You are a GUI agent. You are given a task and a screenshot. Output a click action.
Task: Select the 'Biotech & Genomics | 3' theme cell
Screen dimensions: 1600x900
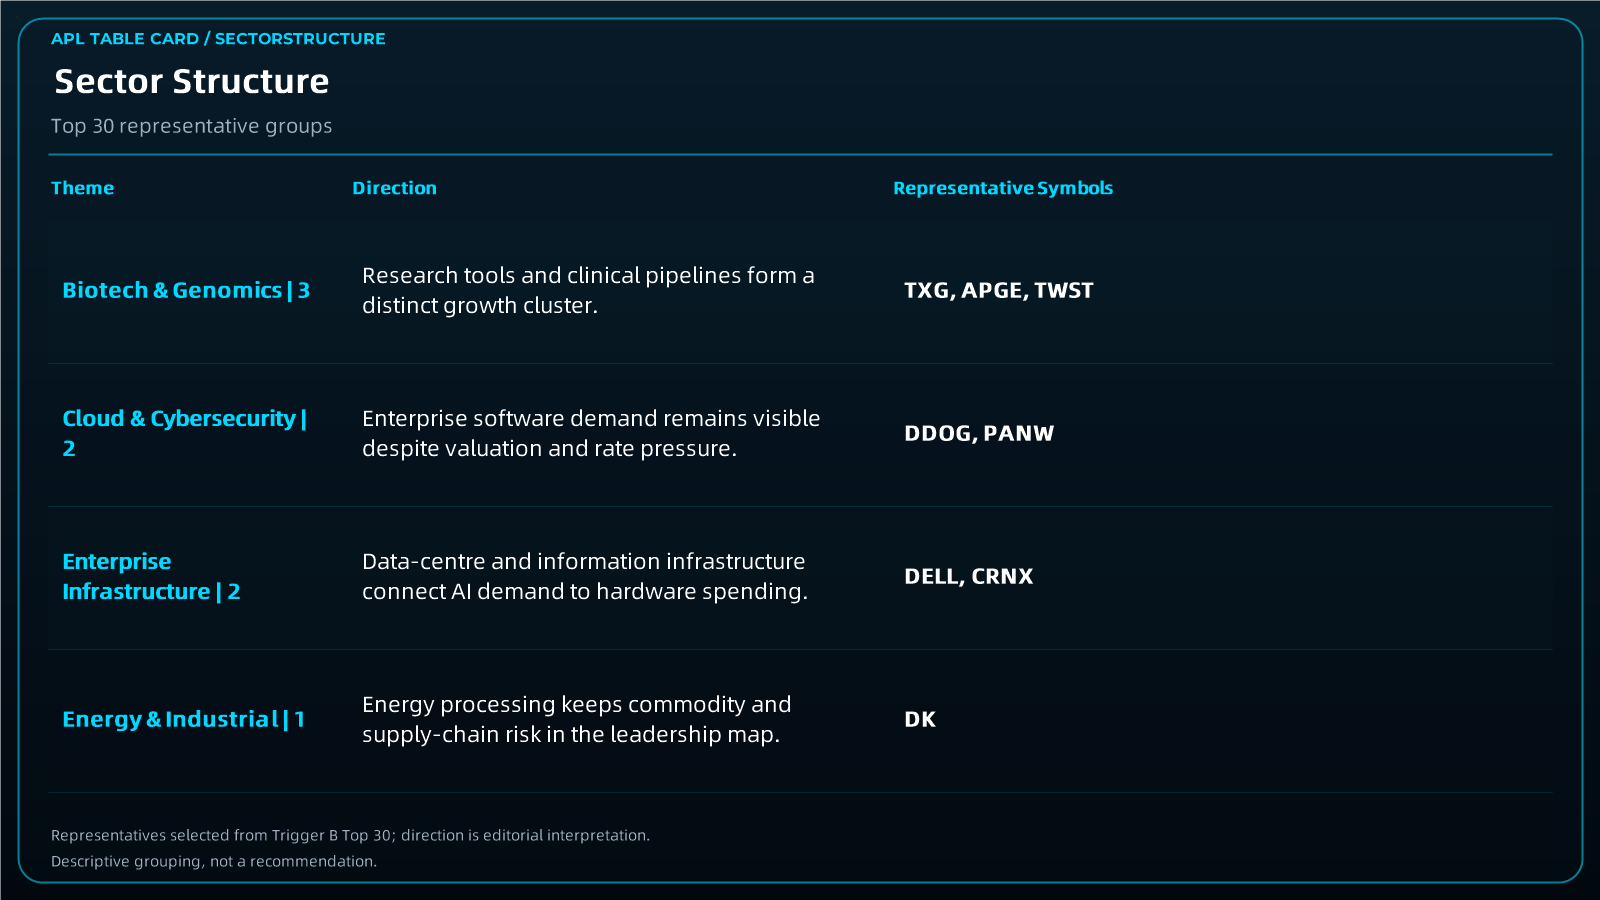(x=186, y=290)
